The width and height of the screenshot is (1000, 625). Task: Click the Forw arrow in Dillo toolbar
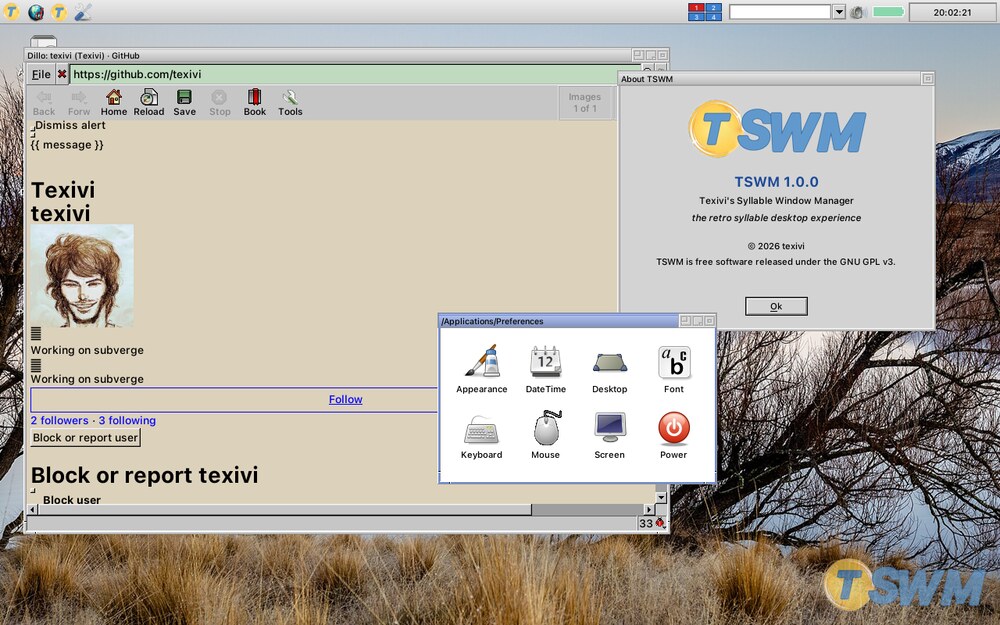(79, 103)
